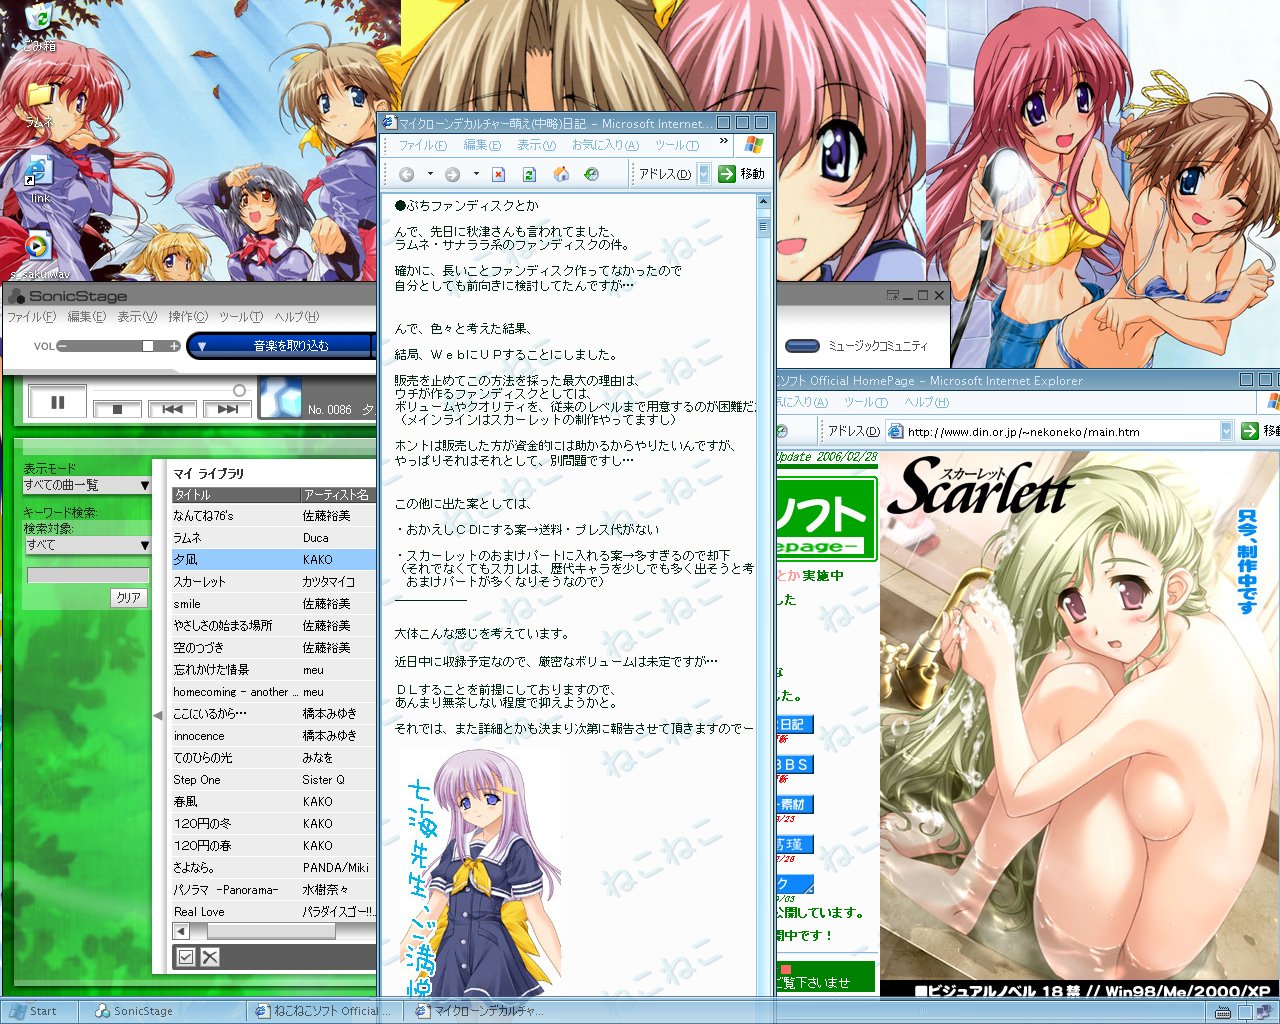Open the 検索対象 すべて dropdown
This screenshot has height=1024, width=1280.
tap(87, 545)
